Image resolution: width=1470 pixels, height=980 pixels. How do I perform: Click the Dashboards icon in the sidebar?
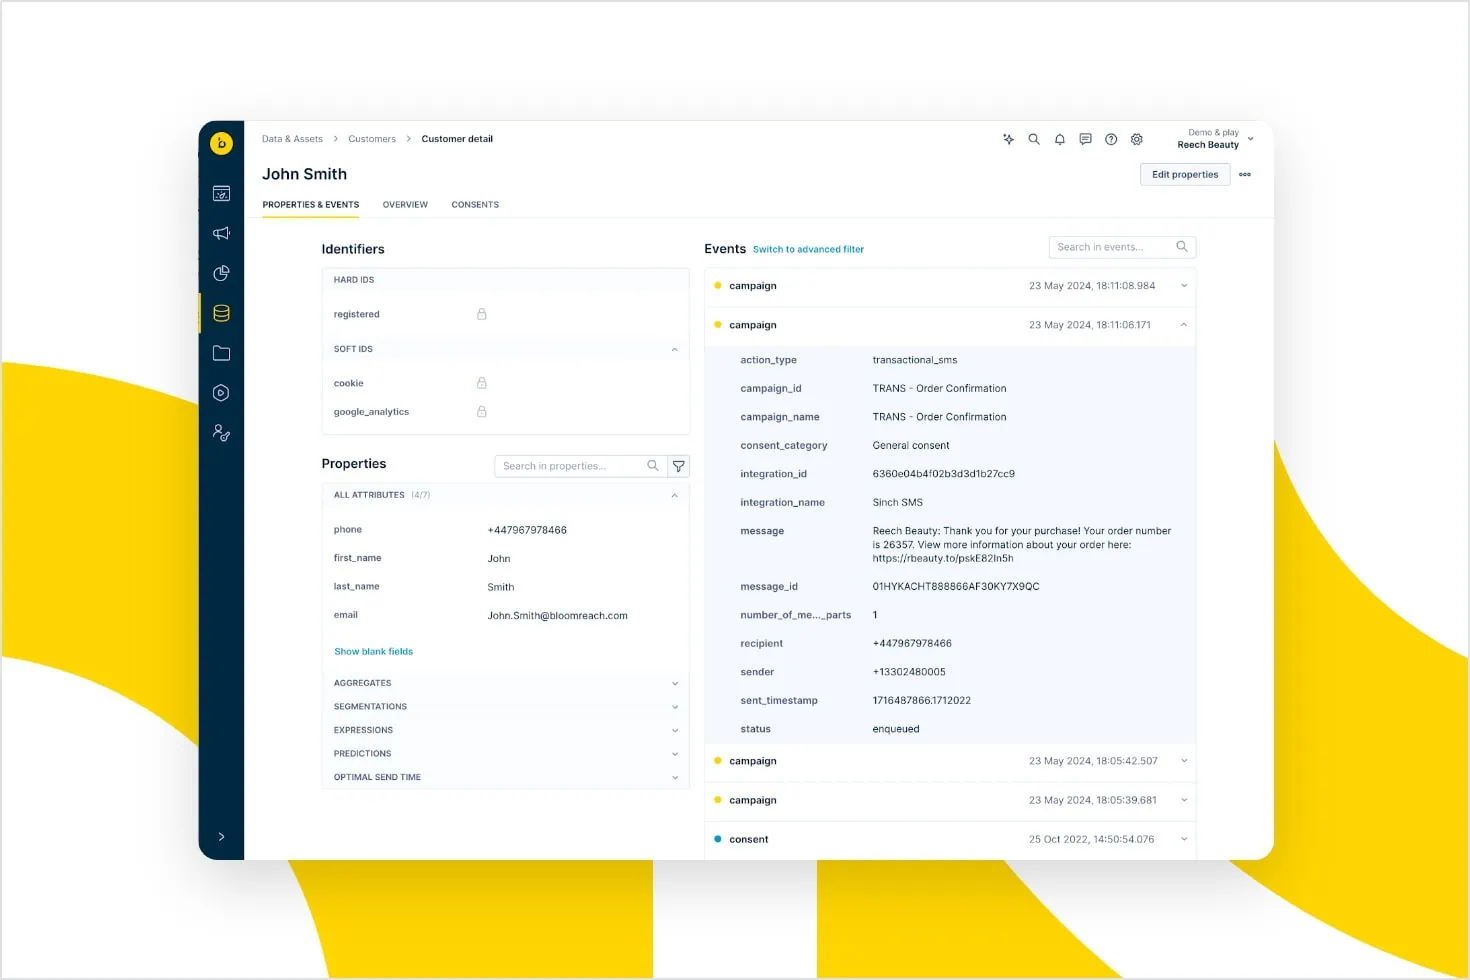[221, 193]
